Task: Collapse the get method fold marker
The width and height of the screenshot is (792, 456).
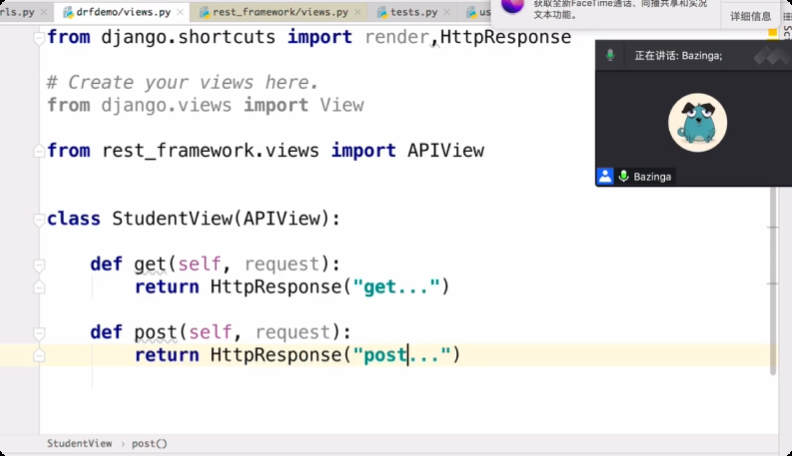Action: (39, 265)
